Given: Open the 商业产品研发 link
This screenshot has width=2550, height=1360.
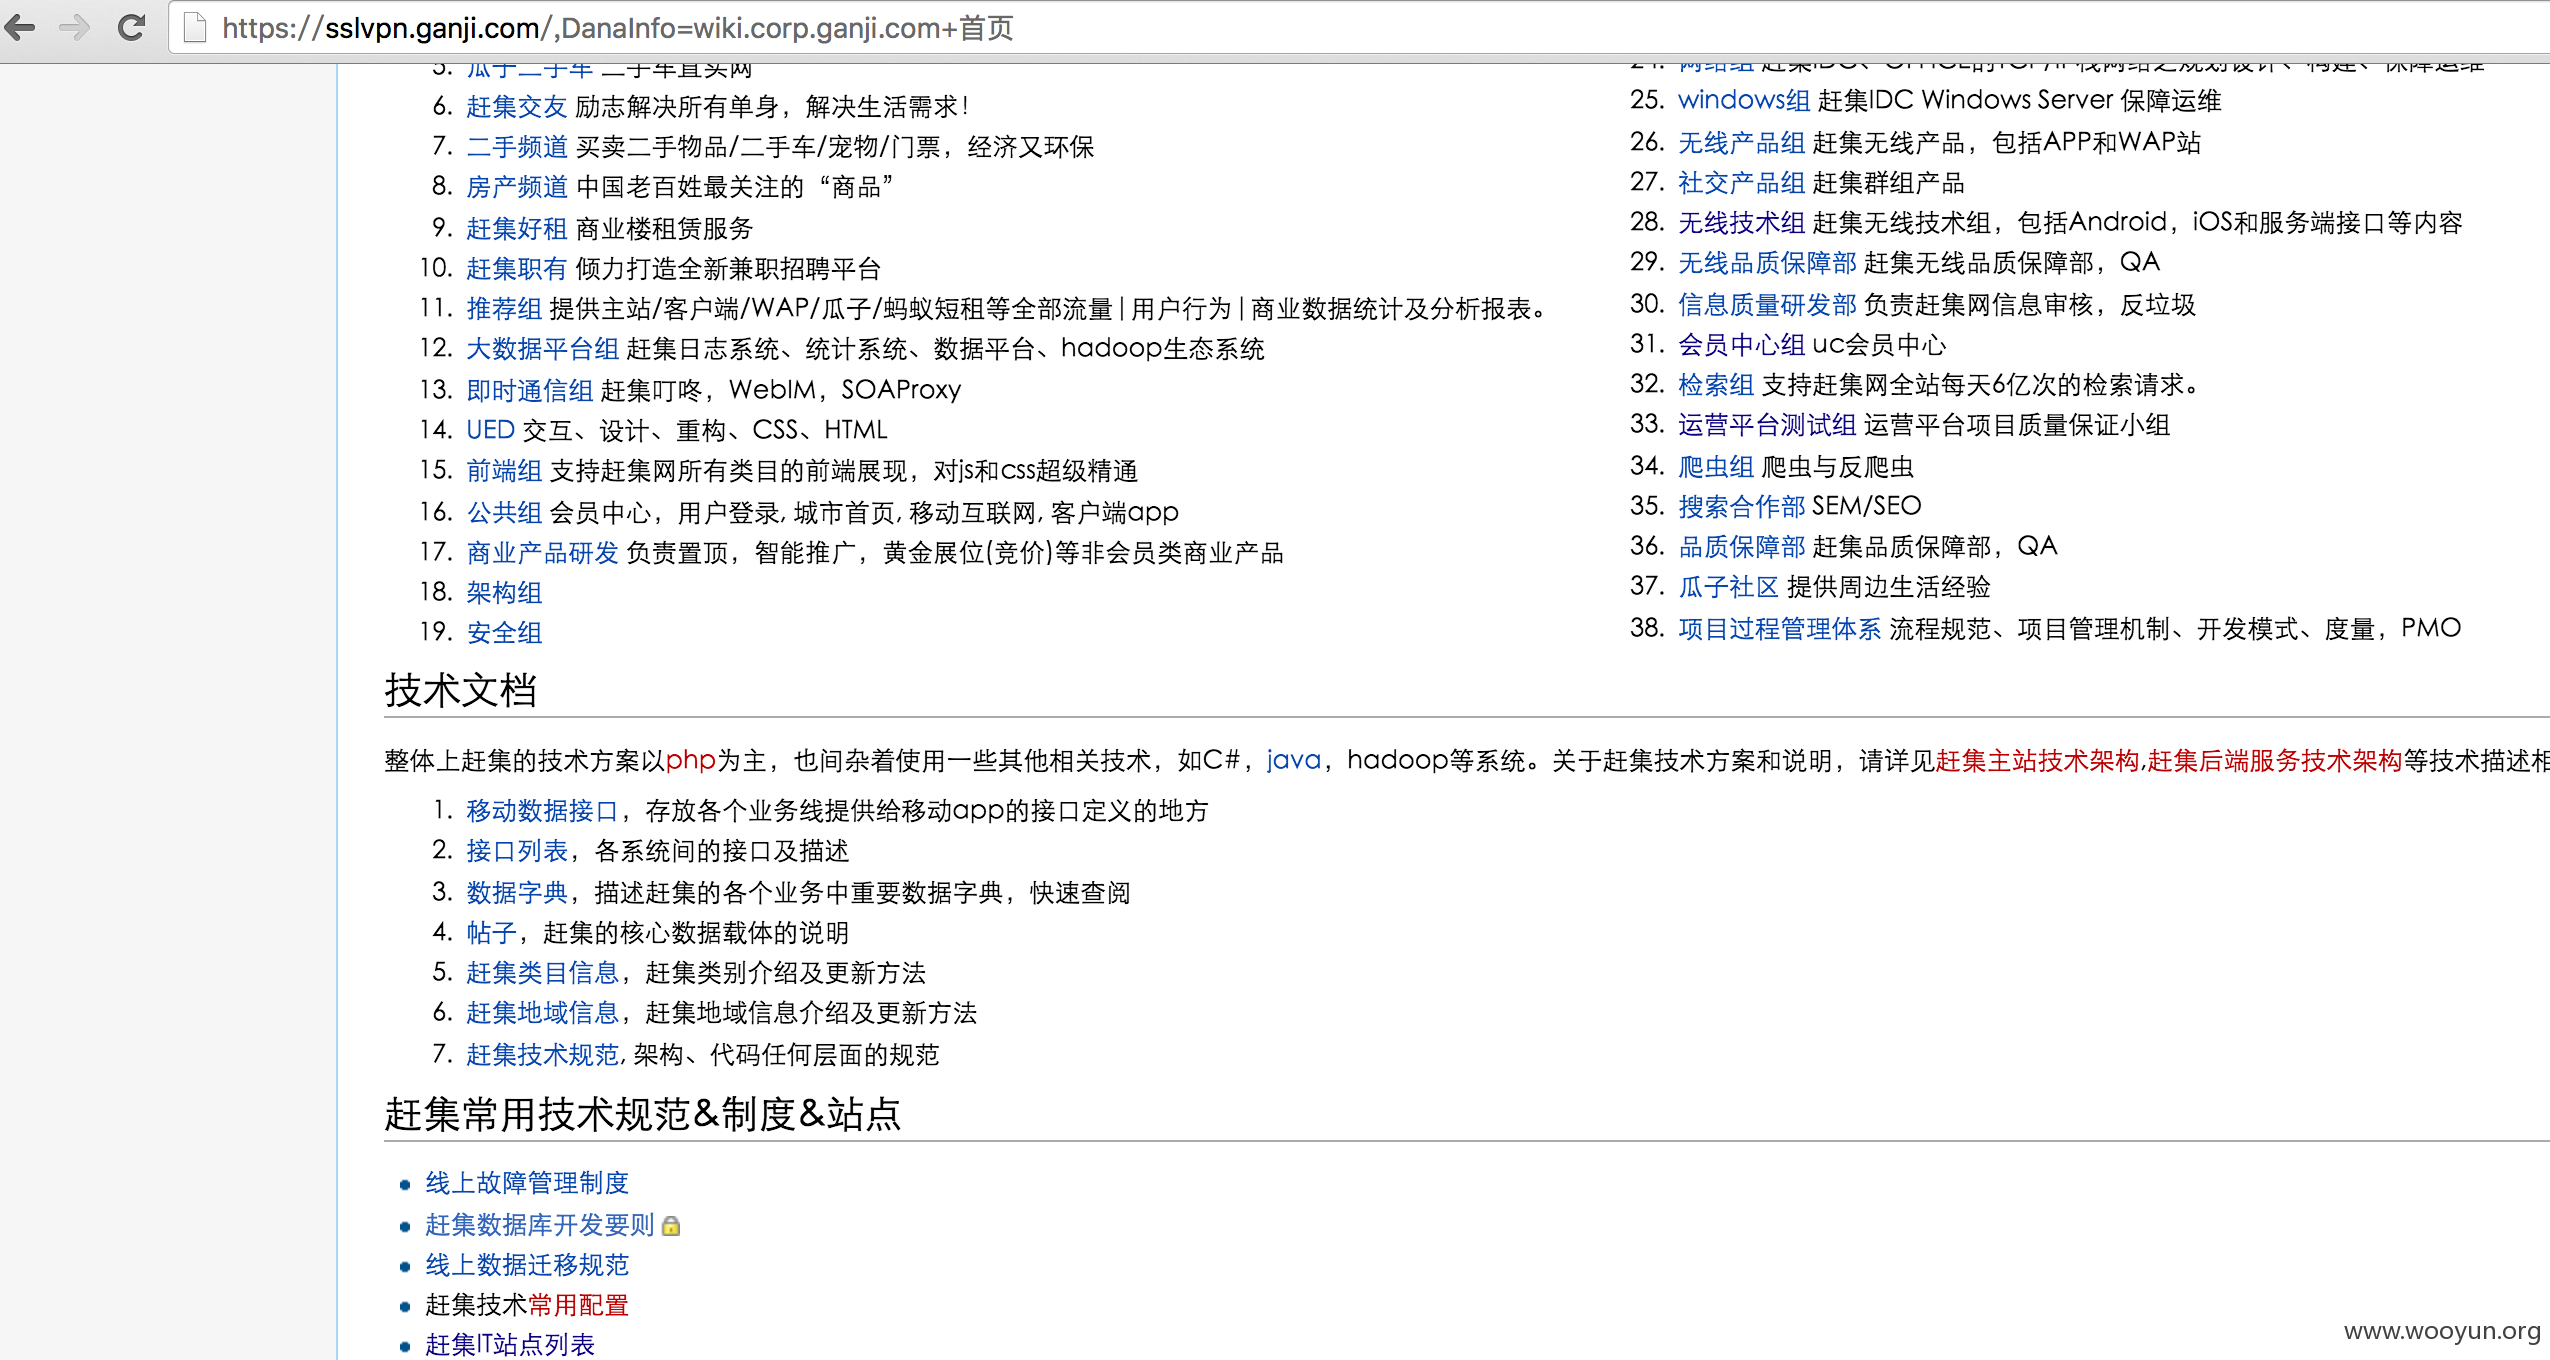Looking at the screenshot, I should 542,552.
